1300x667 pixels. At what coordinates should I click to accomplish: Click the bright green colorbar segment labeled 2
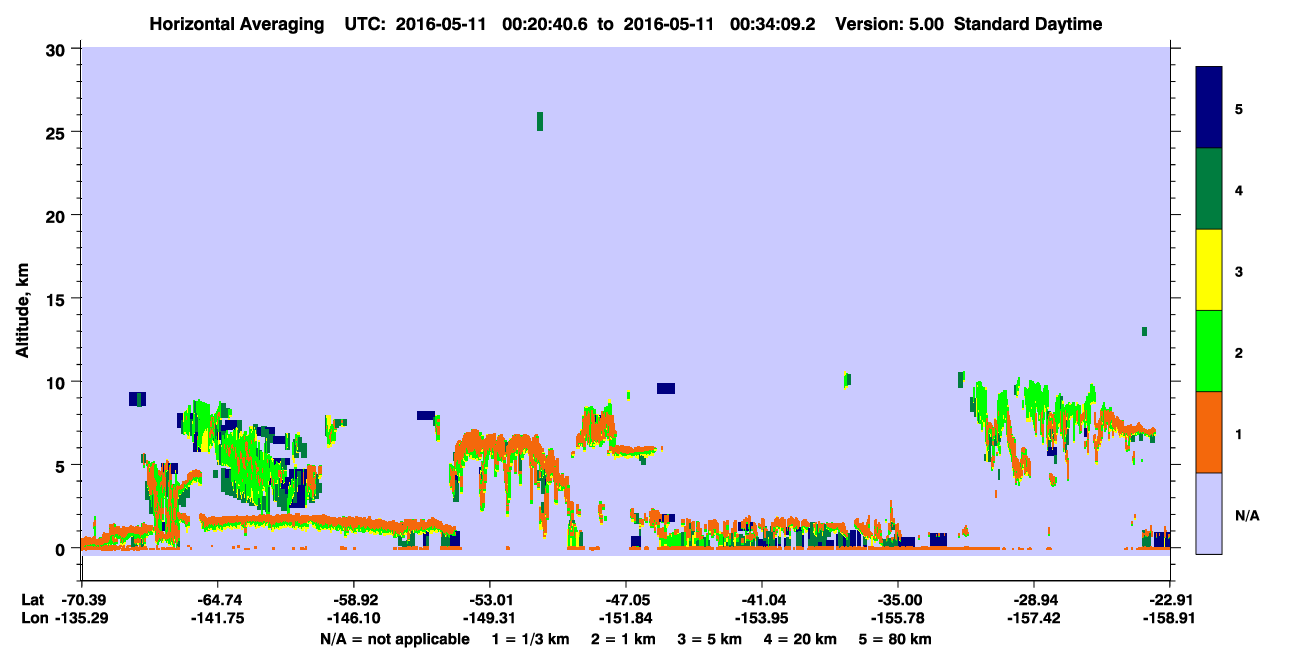tap(1209, 350)
